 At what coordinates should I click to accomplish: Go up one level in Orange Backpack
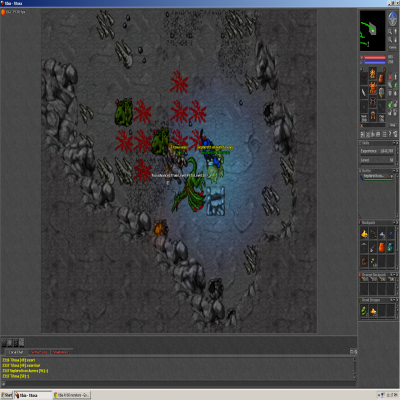coord(391,275)
